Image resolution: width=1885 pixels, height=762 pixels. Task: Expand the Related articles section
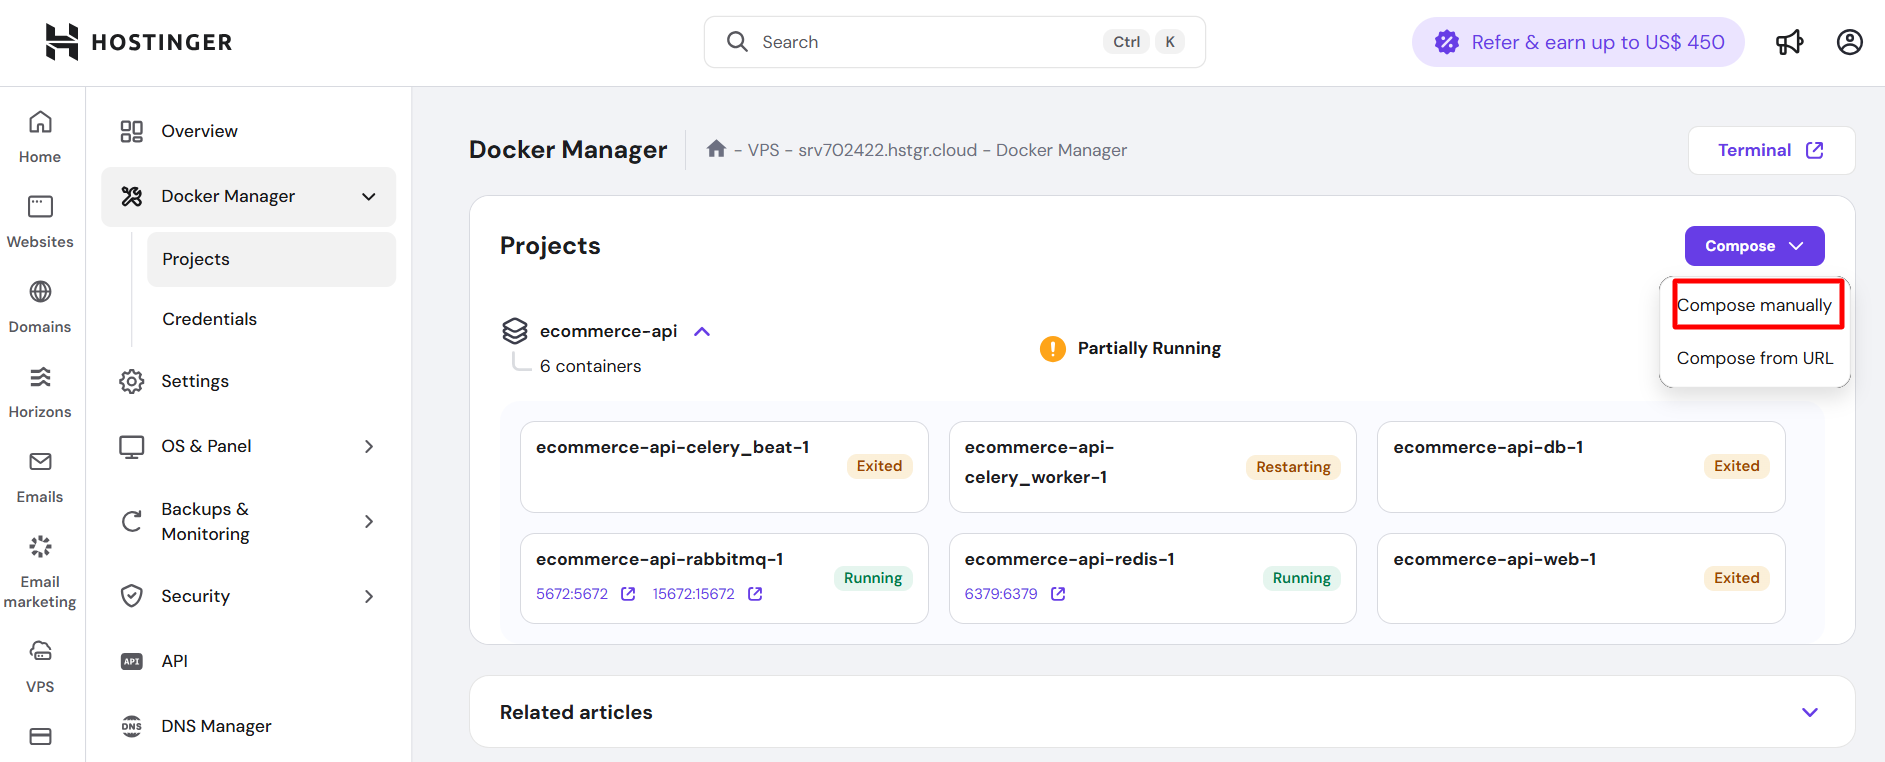pos(1809,712)
